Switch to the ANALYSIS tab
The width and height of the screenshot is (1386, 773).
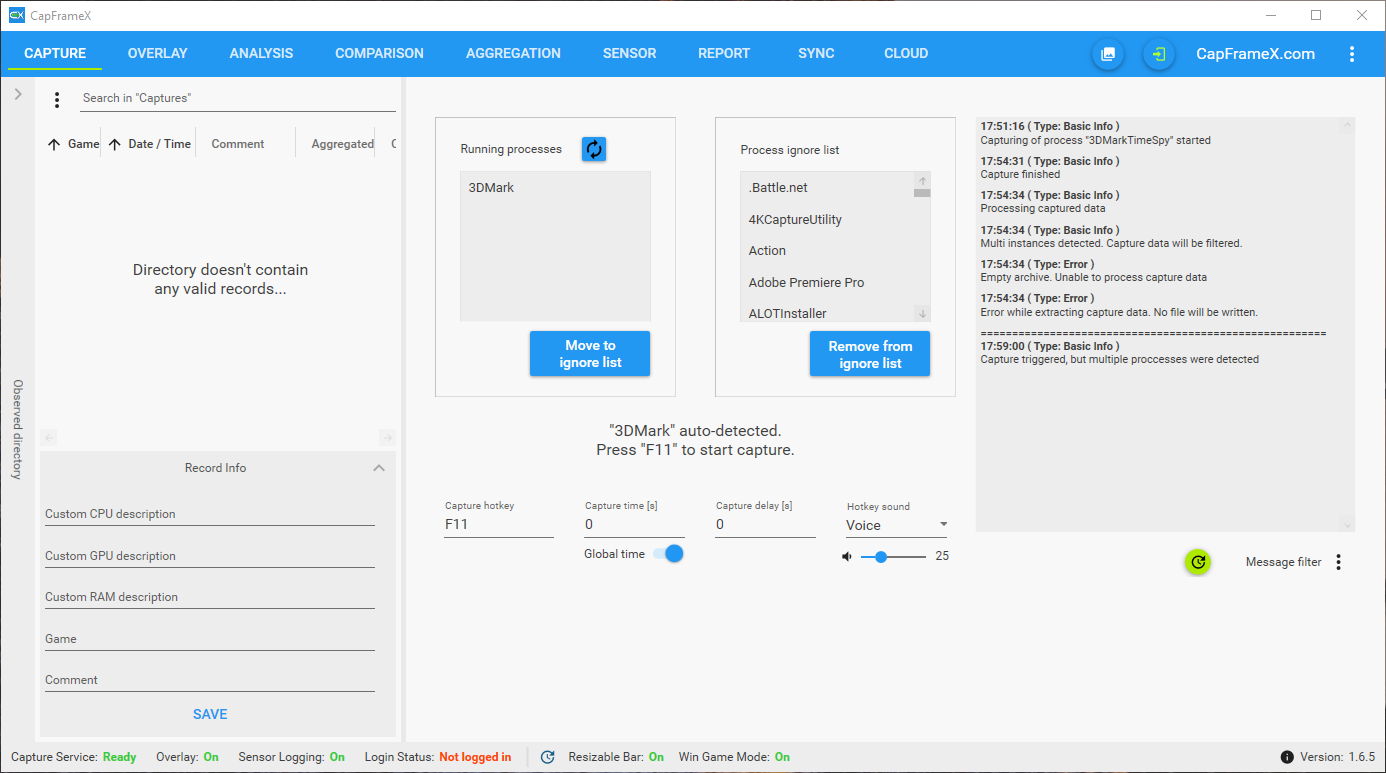coord(262,54)
